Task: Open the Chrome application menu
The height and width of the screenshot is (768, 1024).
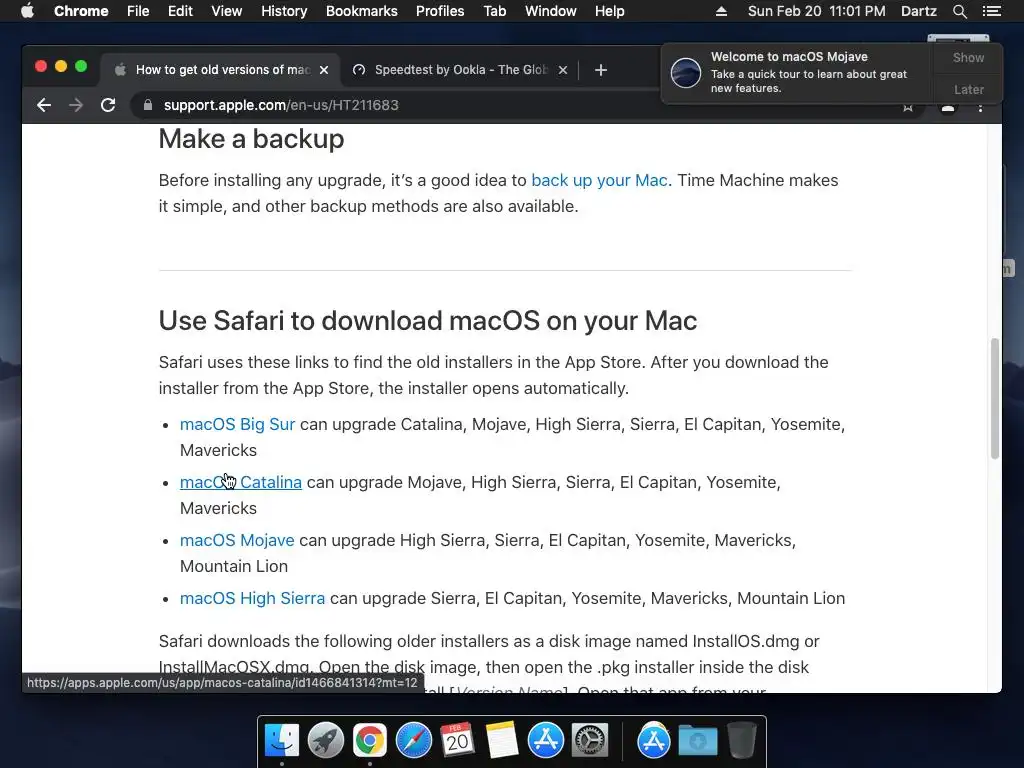Action: (x=81, y=11)
